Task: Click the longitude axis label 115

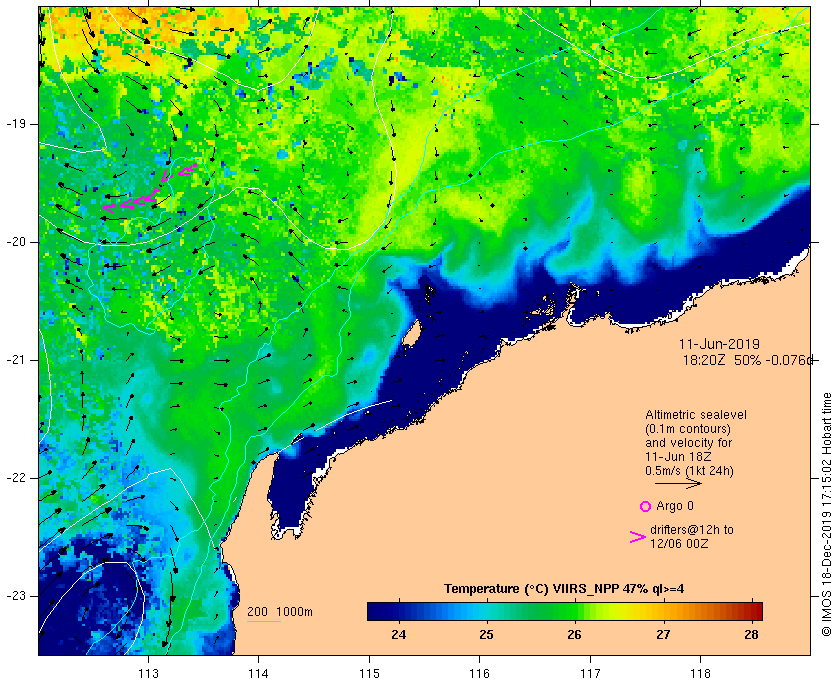Action: tap(369, 673)
